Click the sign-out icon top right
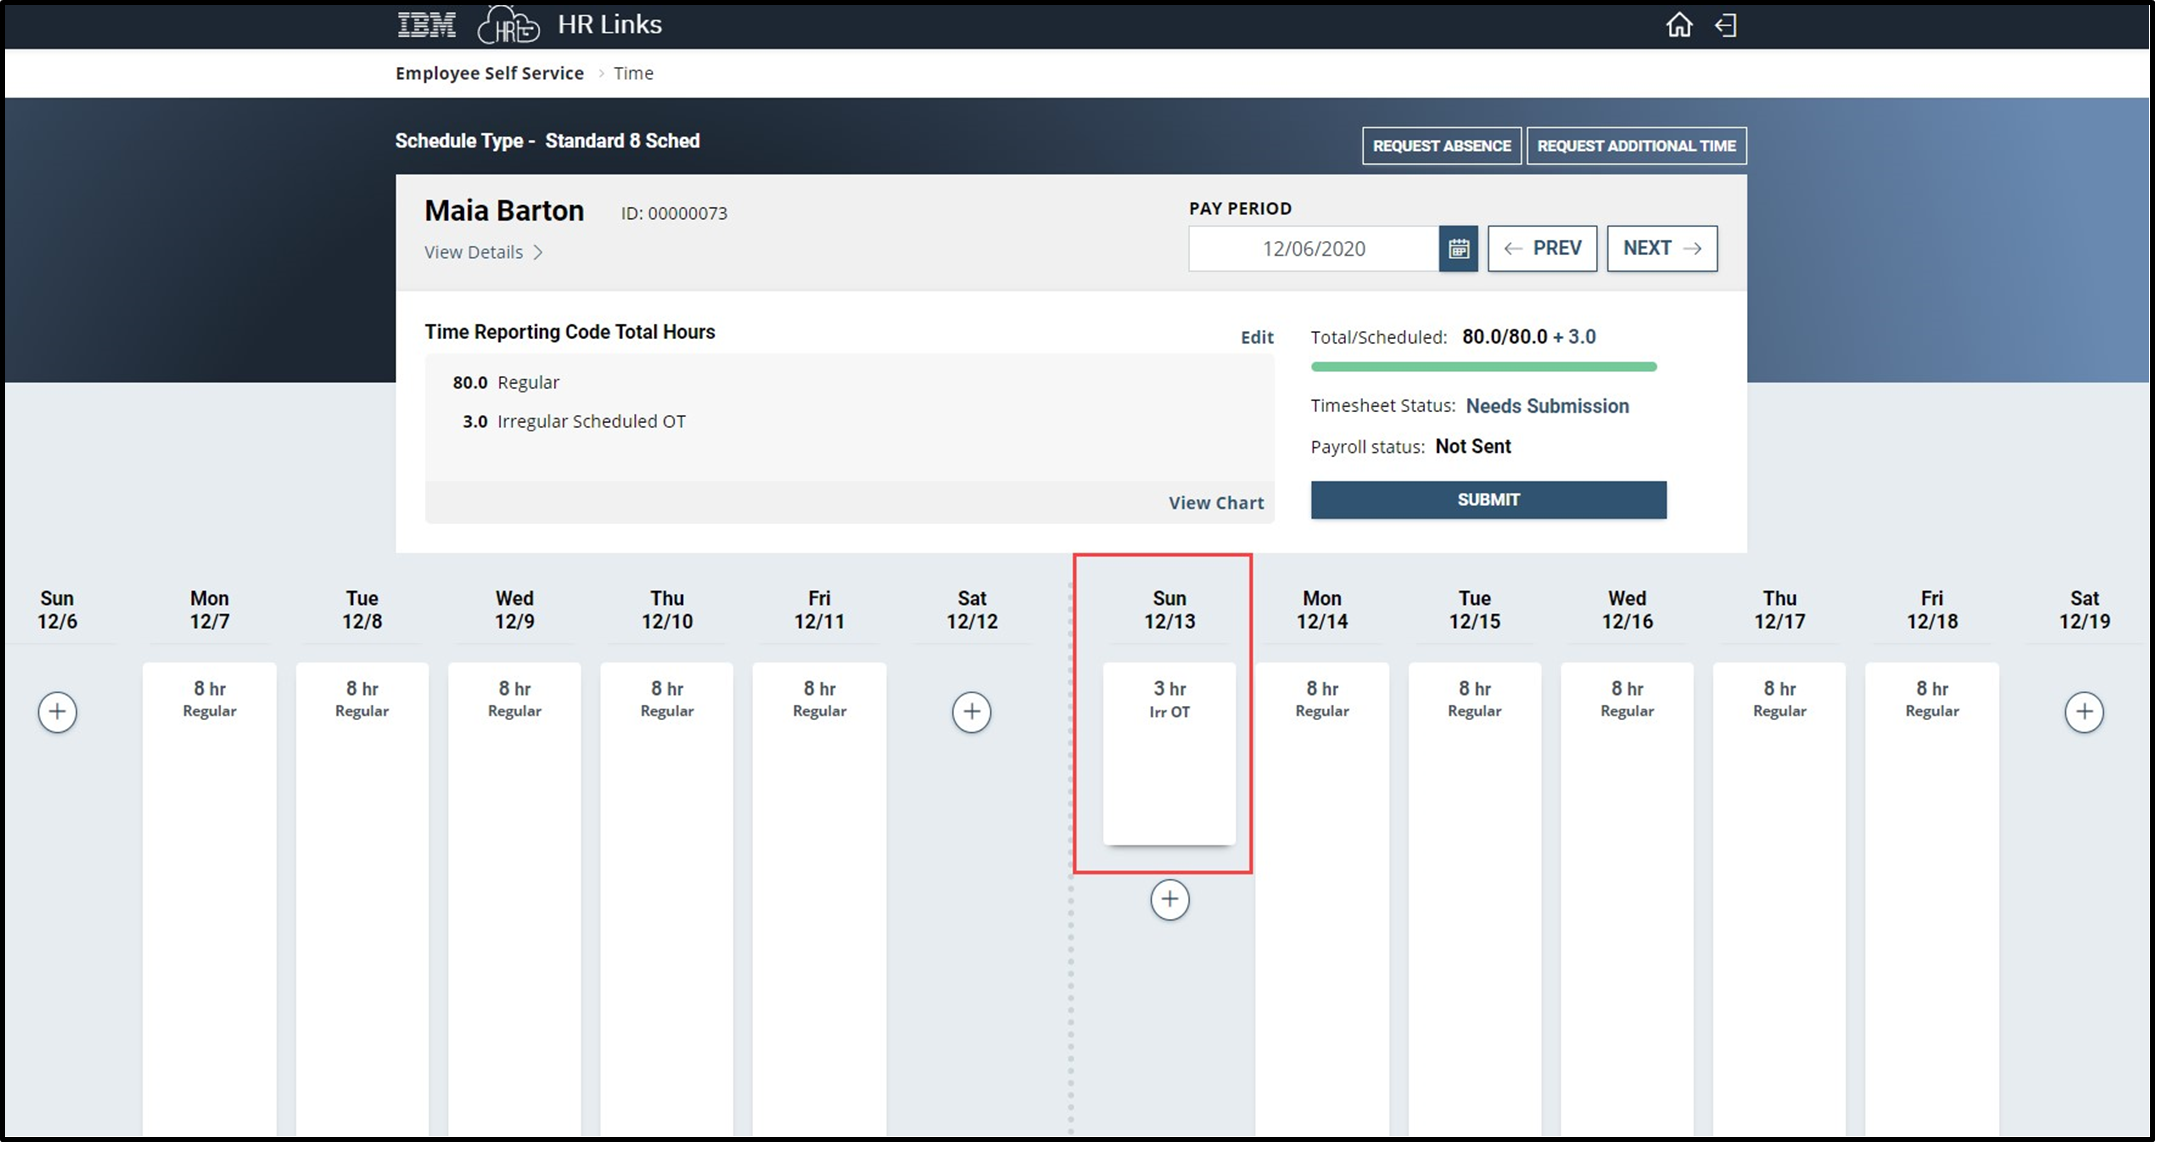 pyautogui.click(x=1725, y=25)
